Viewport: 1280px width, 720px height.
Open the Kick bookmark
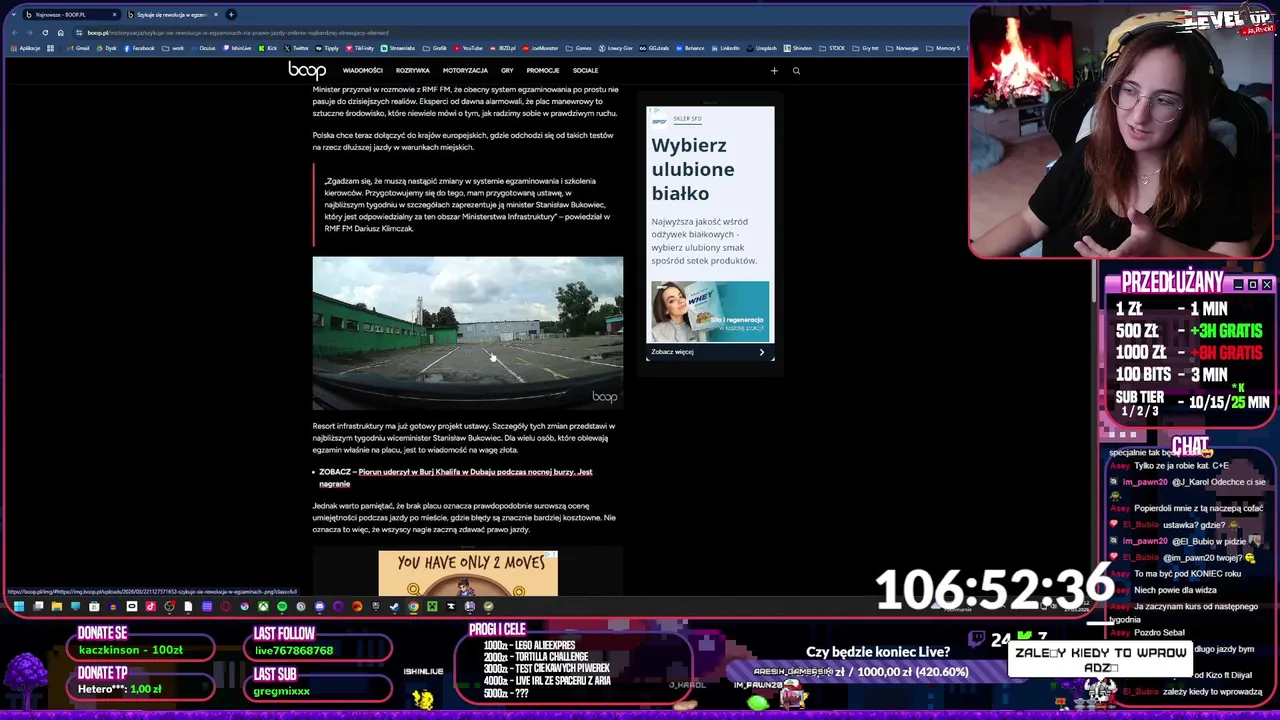tap(268, 48)
